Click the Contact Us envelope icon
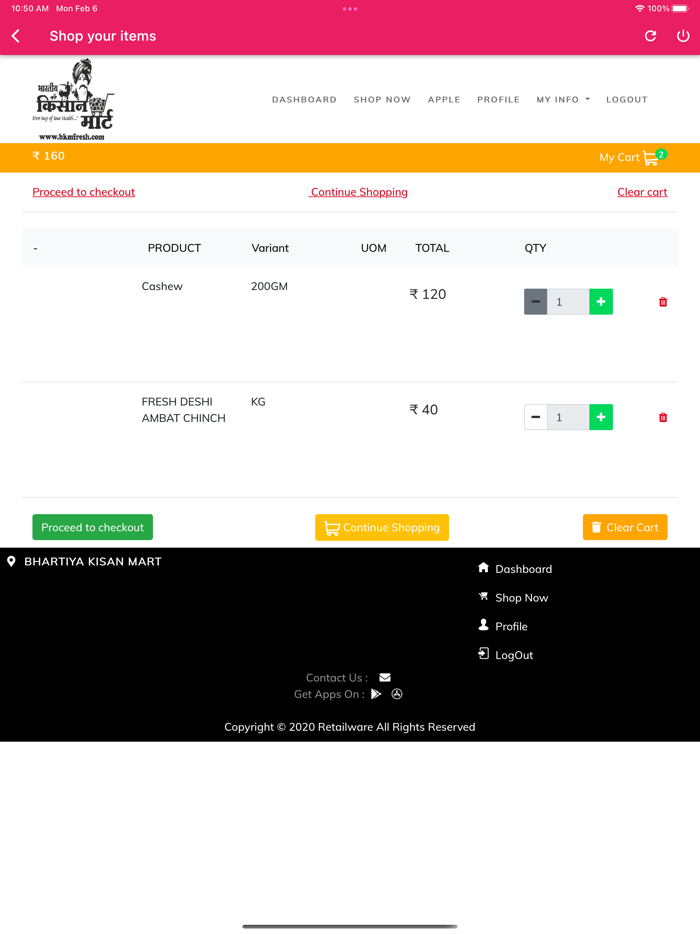This screenshot has height=934, width=700. (385, 677)
